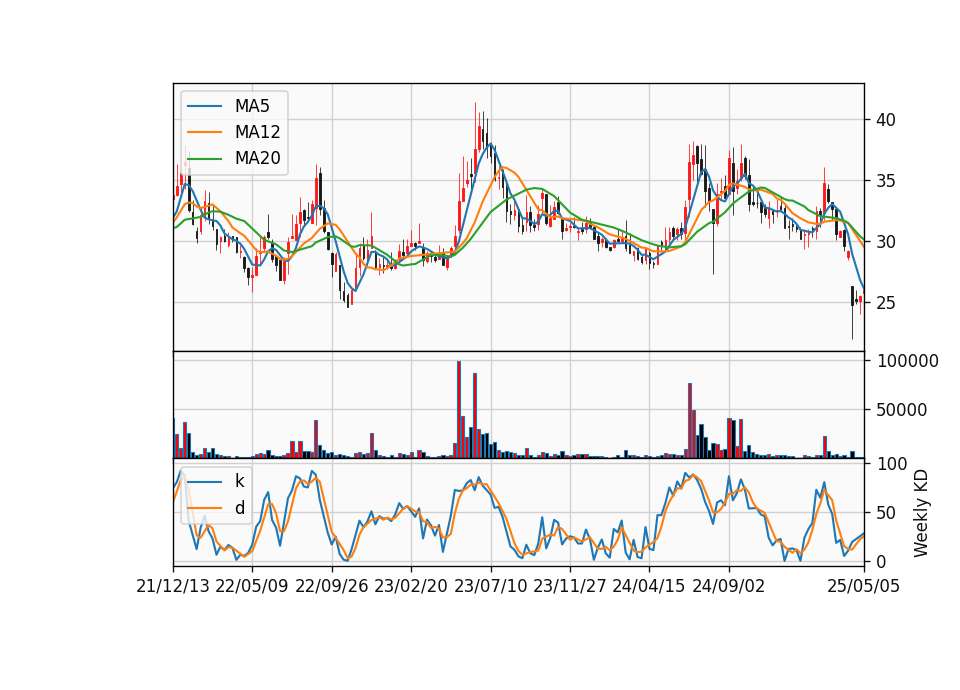Click the 24/04/15 date tick label

tap(649, 586)
